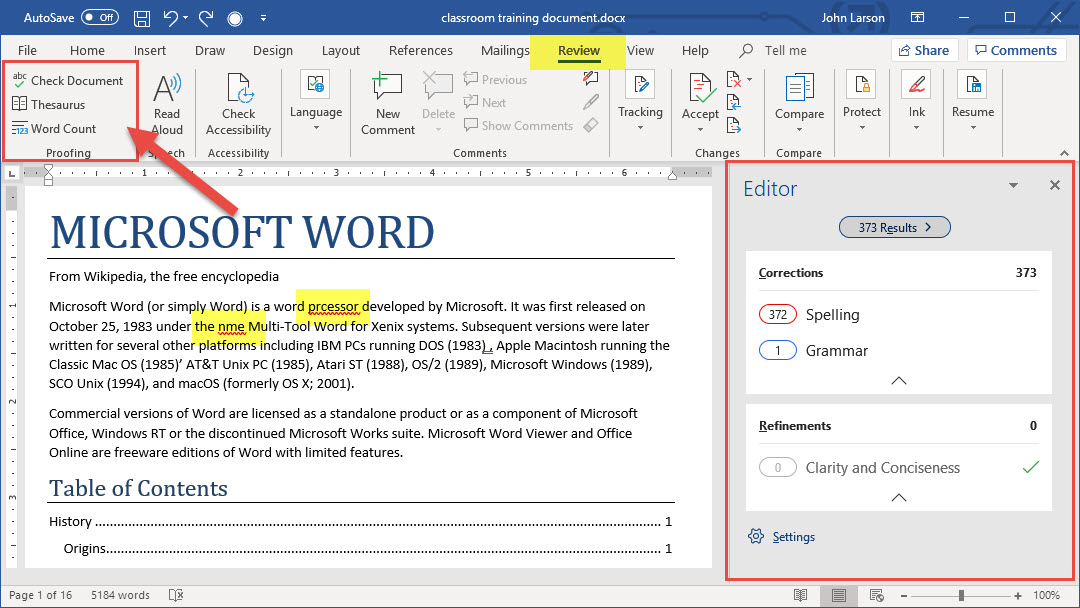This screenshot has width=1080, height=608.
Task: Click the Save icon in title bar
Action: click(142, 18)
